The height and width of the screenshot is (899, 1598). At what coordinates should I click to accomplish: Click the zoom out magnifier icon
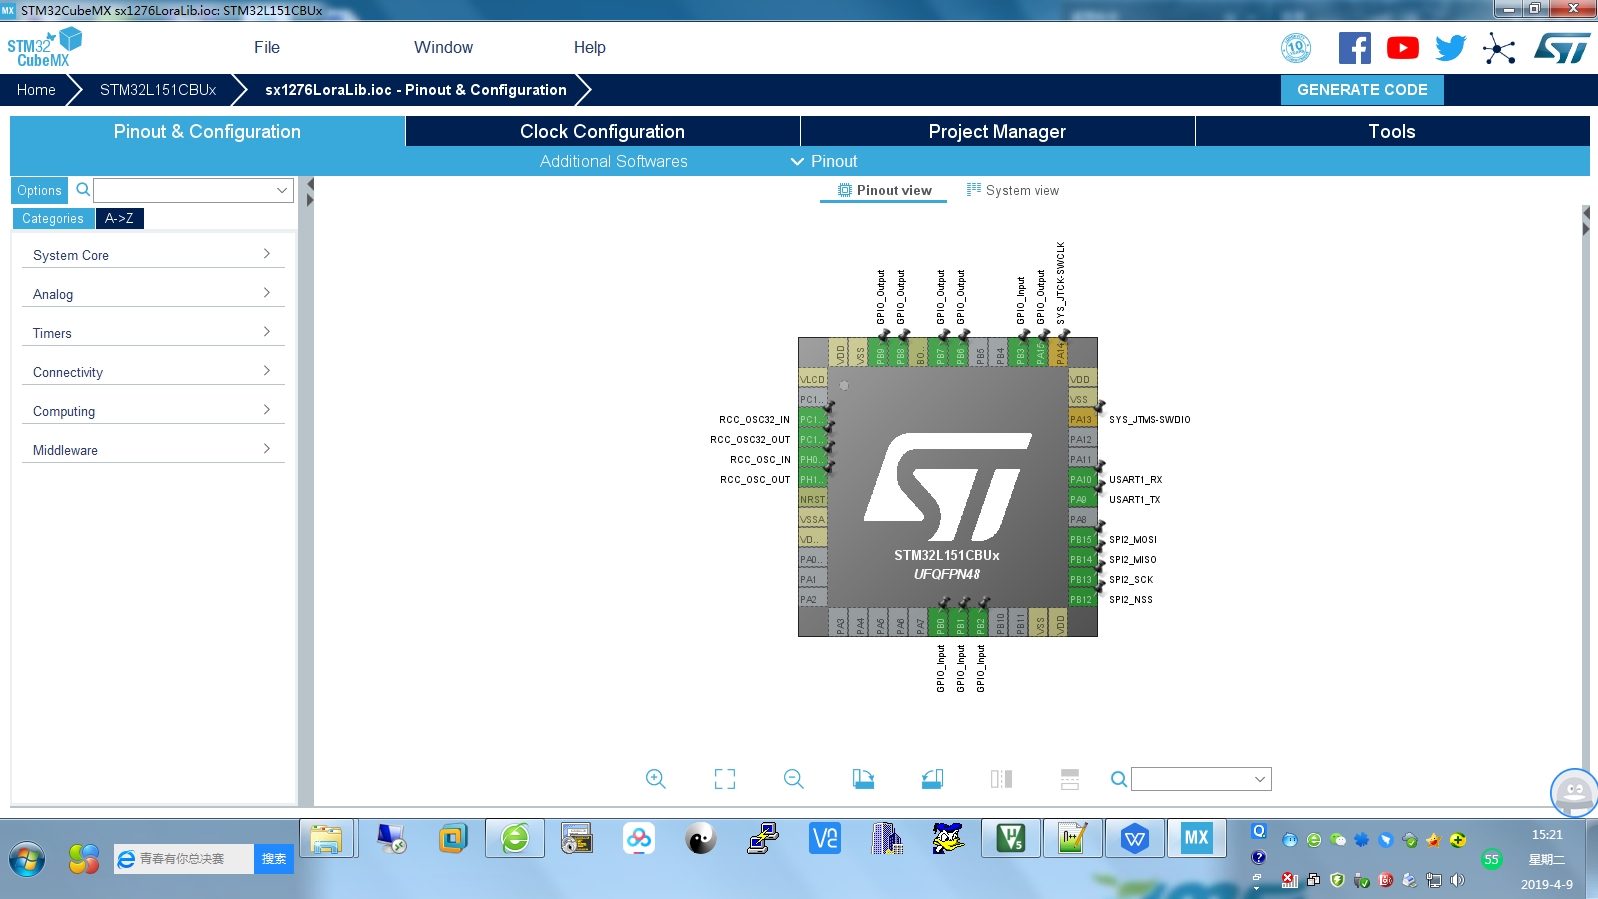794,779
